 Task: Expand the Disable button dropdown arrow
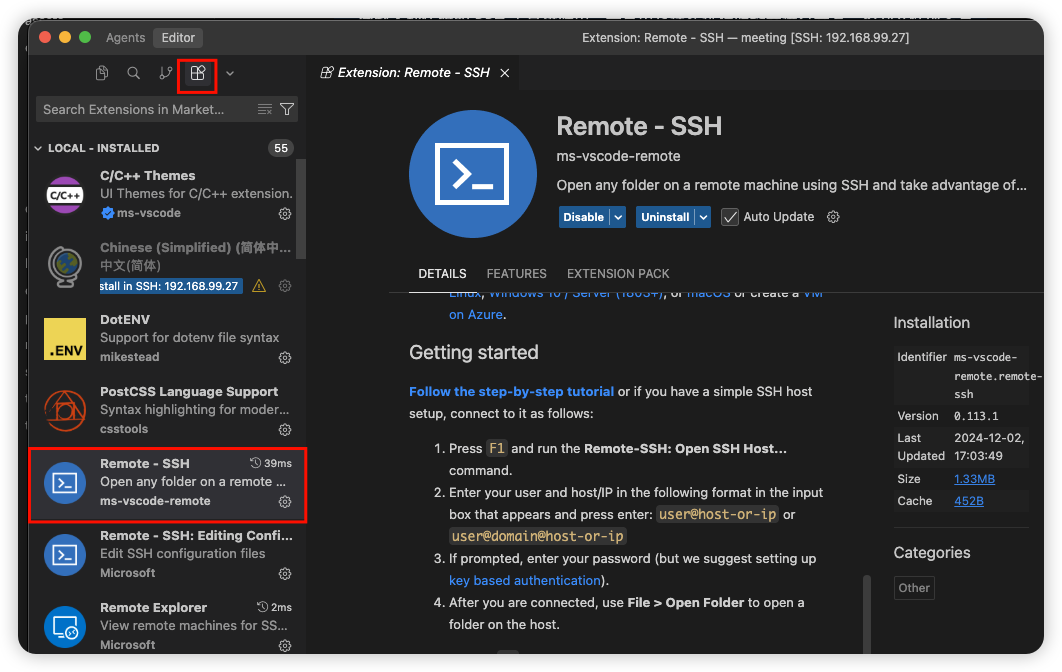[x=618, y=217]
